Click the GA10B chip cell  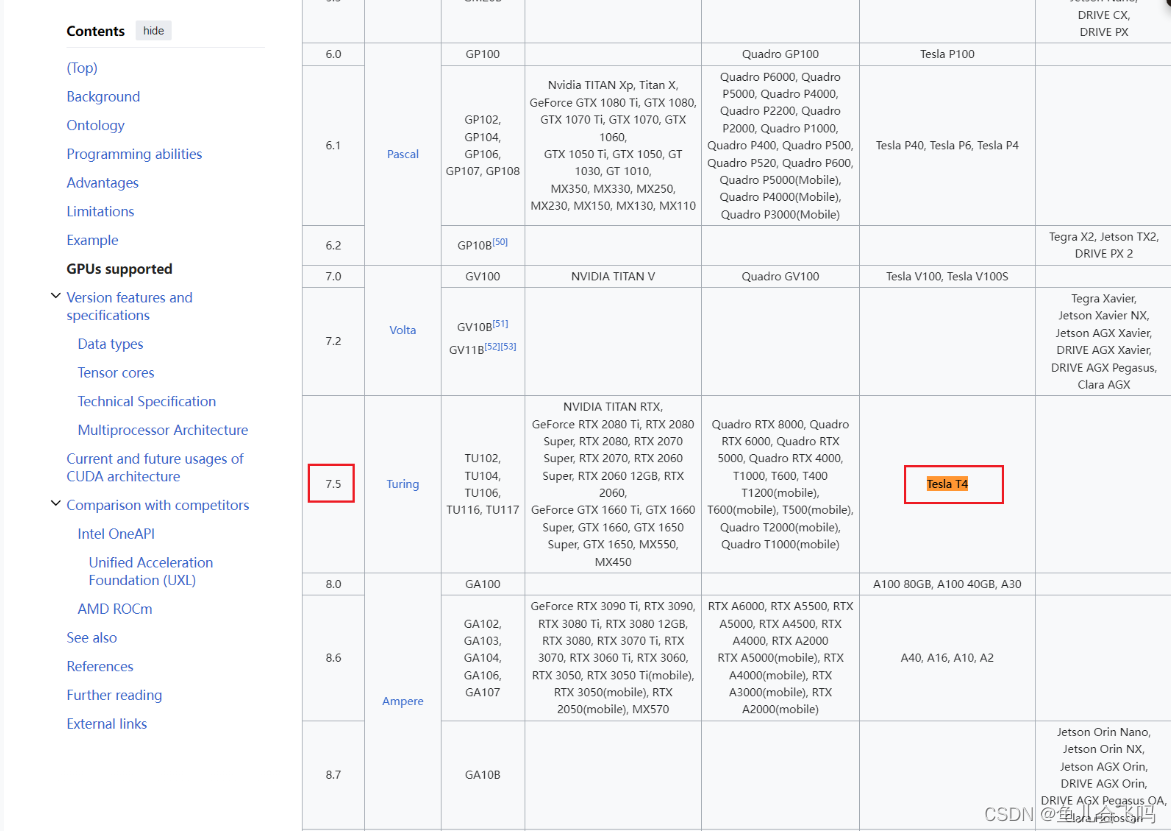(x=482, y=775)
